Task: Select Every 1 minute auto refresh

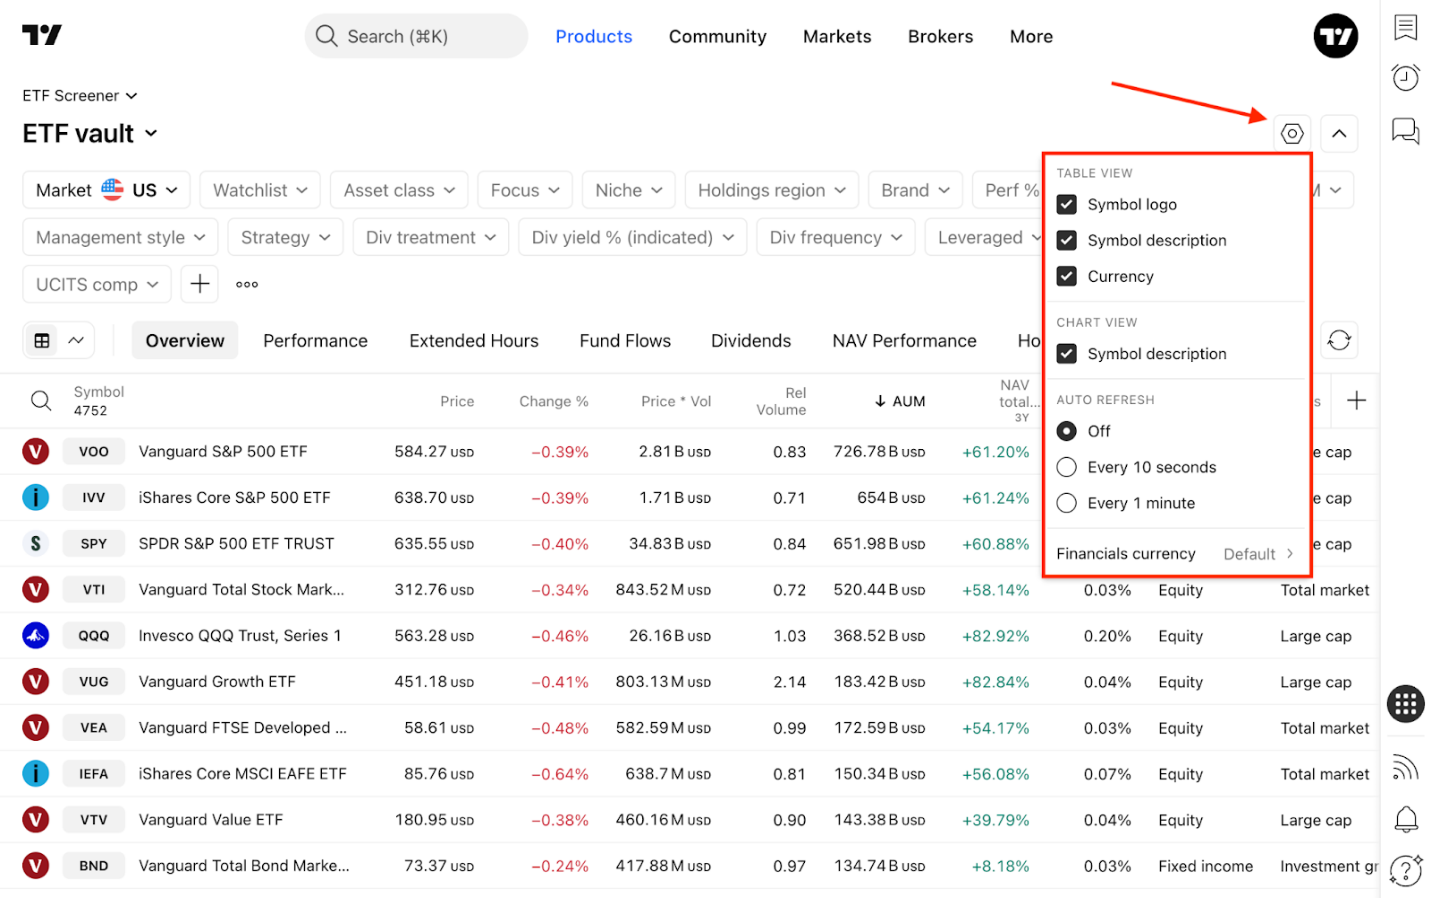Action: pos(1067,503)
